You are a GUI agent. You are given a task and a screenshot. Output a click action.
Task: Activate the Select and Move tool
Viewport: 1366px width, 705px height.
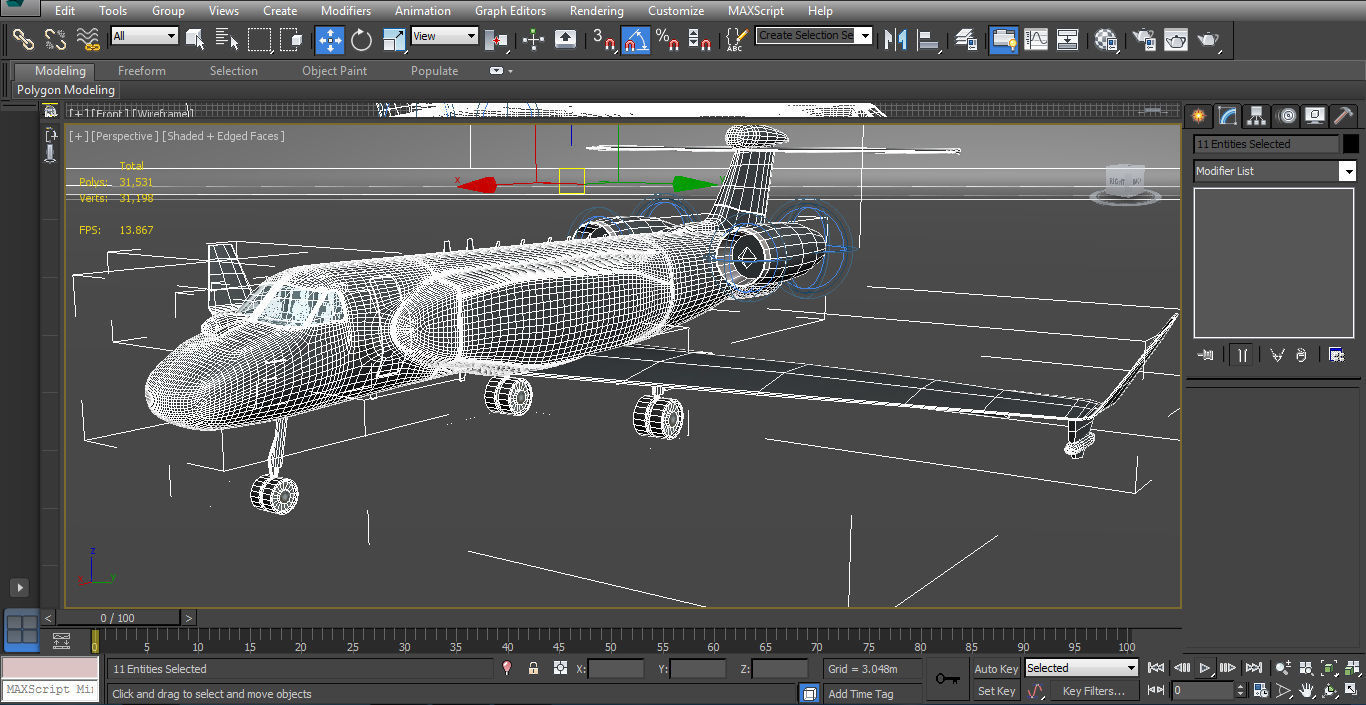pos(330,40)
